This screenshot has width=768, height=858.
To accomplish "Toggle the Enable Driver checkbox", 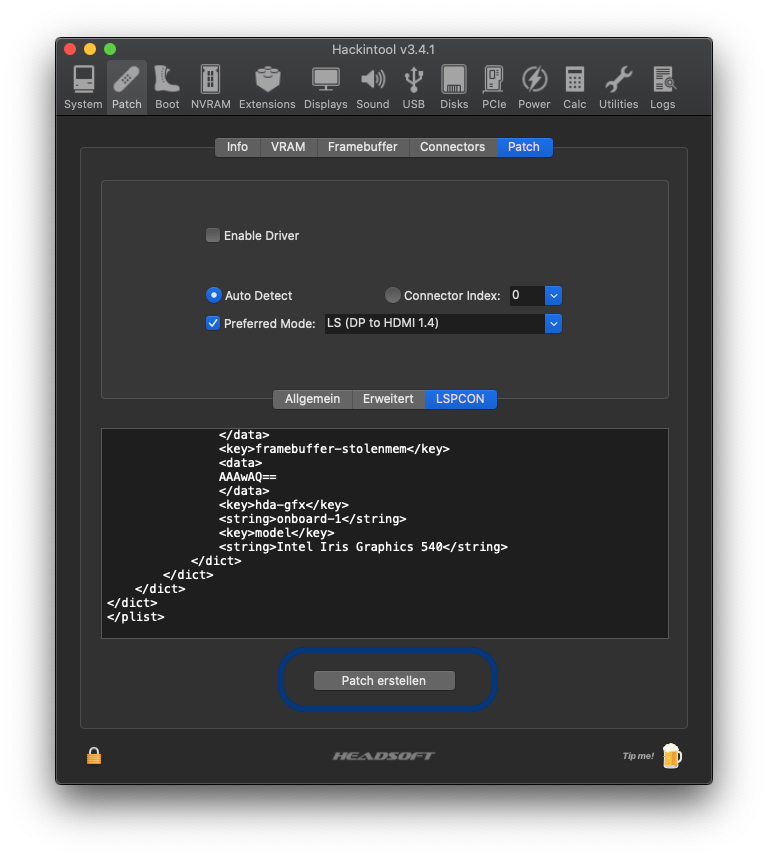I will pos(213,235).
